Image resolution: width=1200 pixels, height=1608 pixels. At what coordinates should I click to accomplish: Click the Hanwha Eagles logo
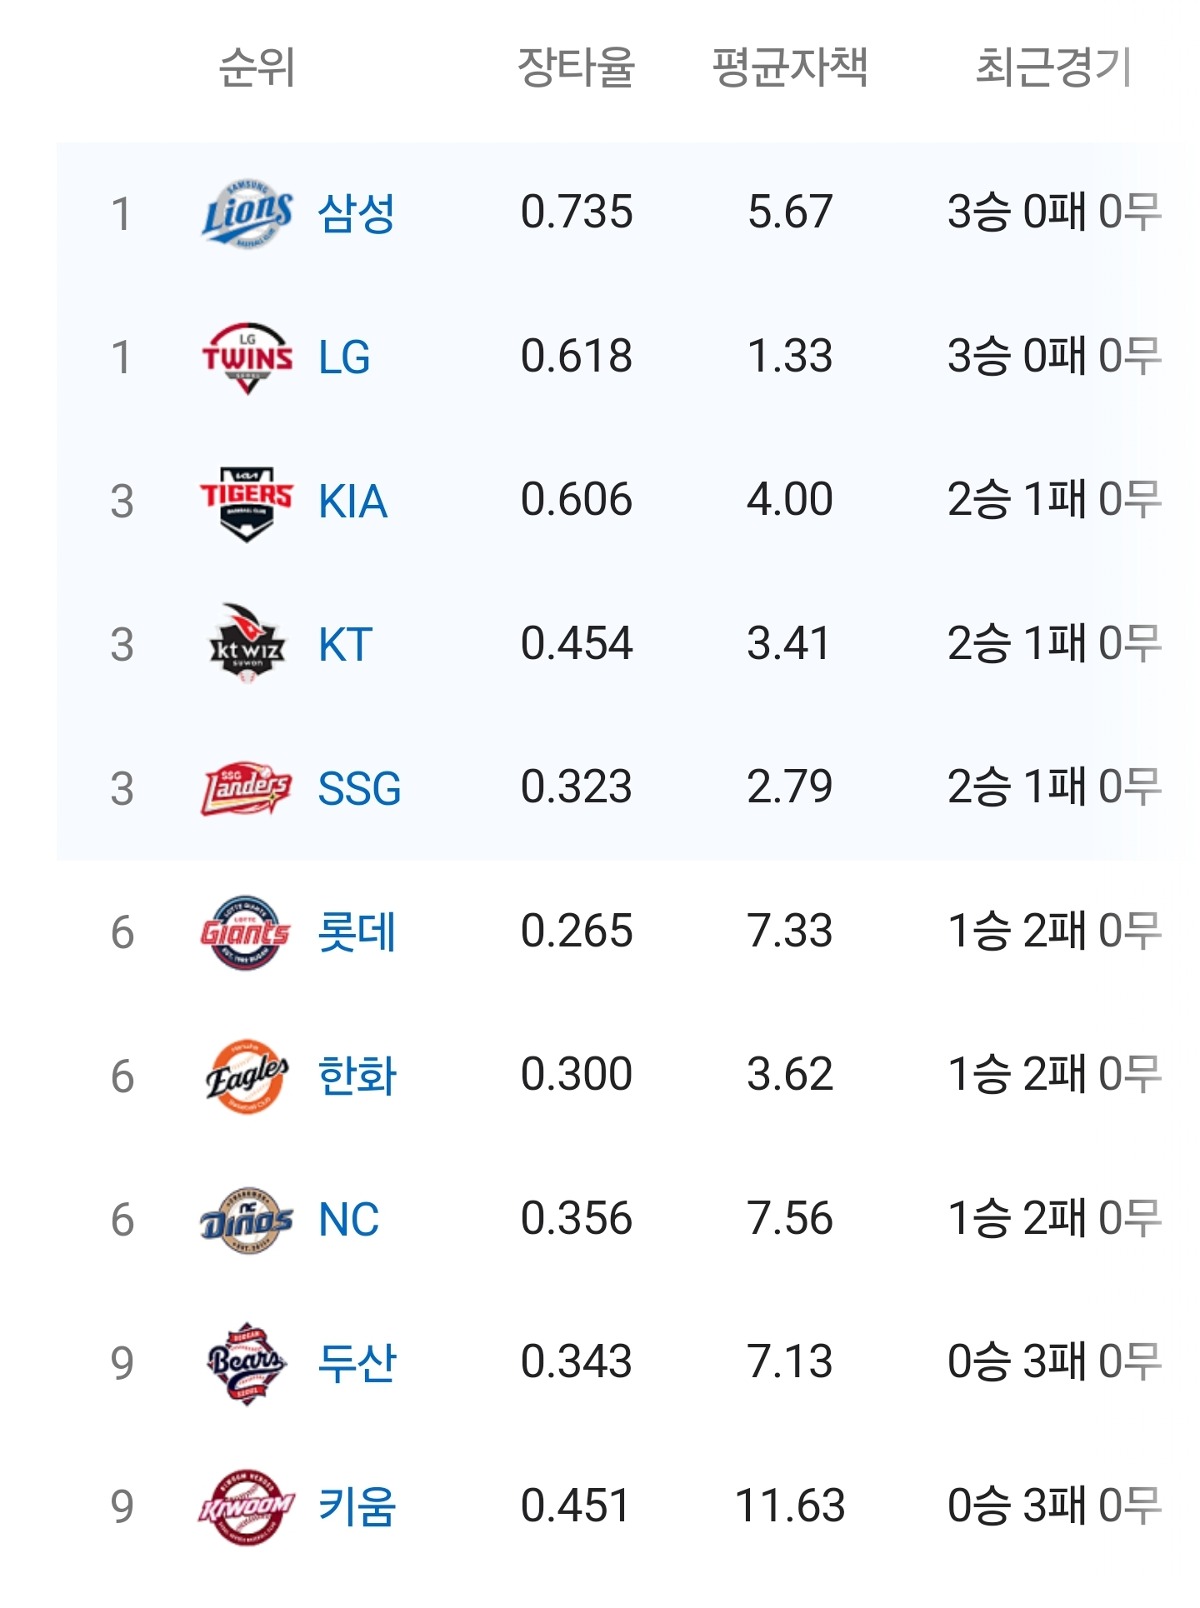246,1076
